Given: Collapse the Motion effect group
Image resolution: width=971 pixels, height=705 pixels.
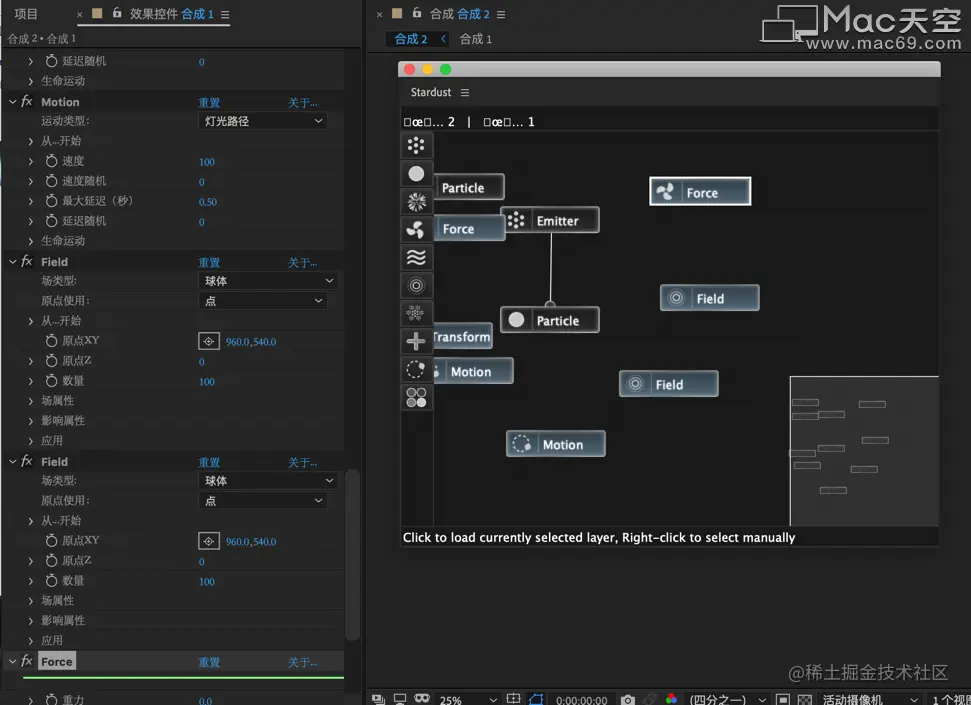Looking at the screenshot, I should [x=12, y=102].
